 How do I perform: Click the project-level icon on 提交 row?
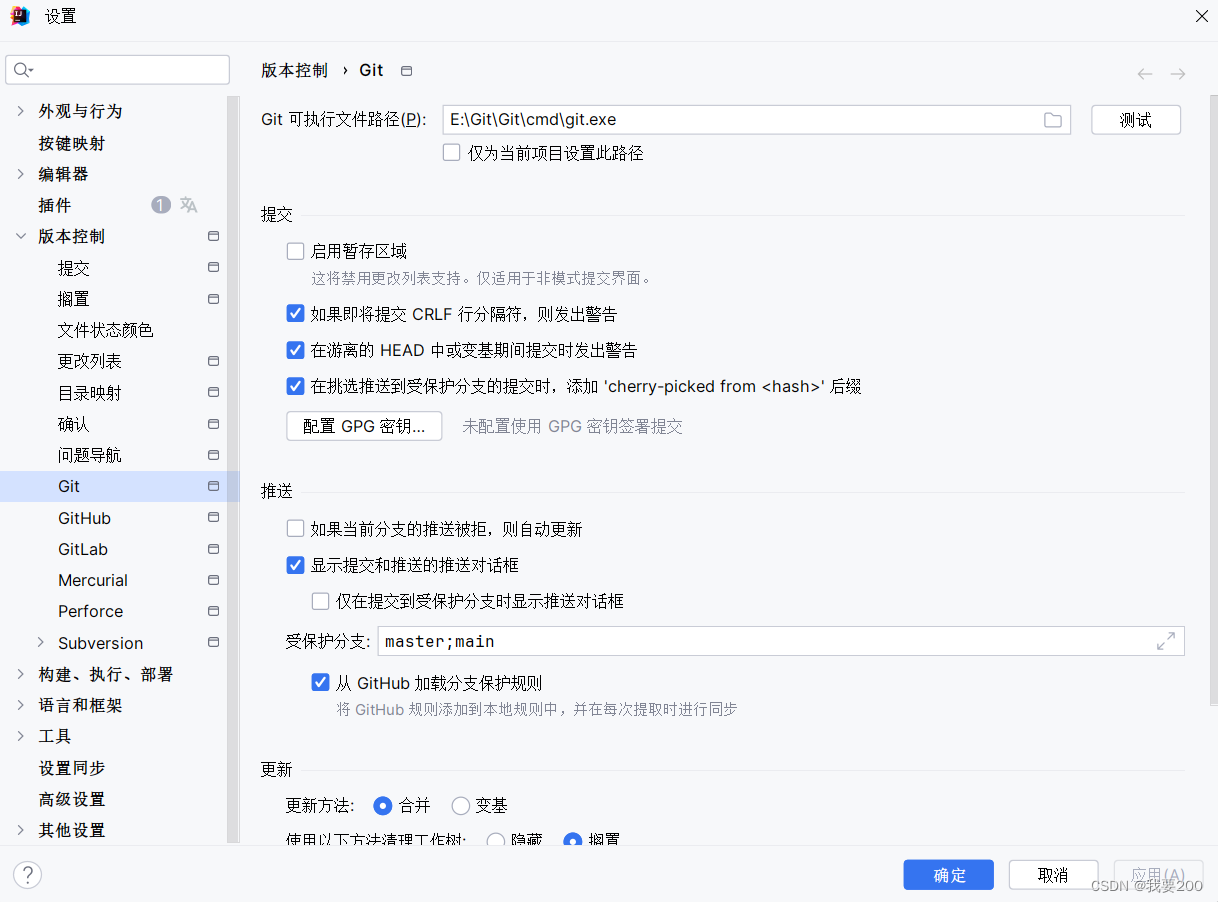[x=213, y=268]
